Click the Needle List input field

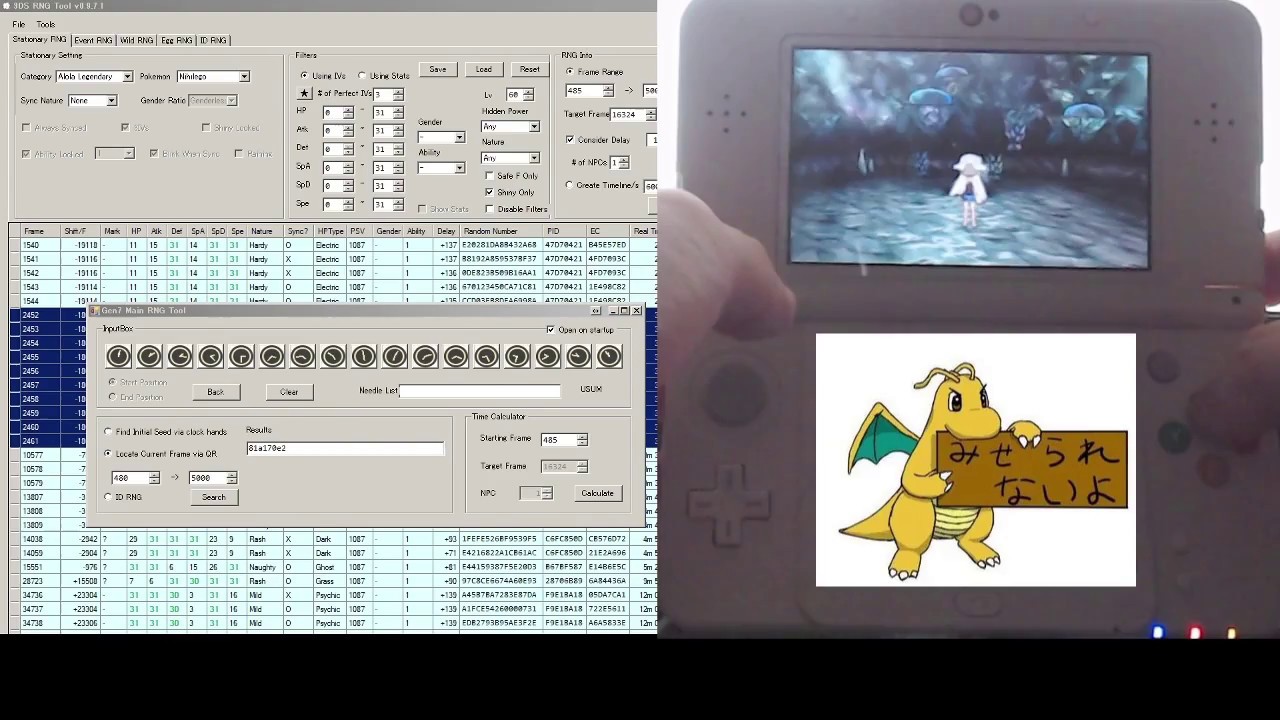coord(480,391)
